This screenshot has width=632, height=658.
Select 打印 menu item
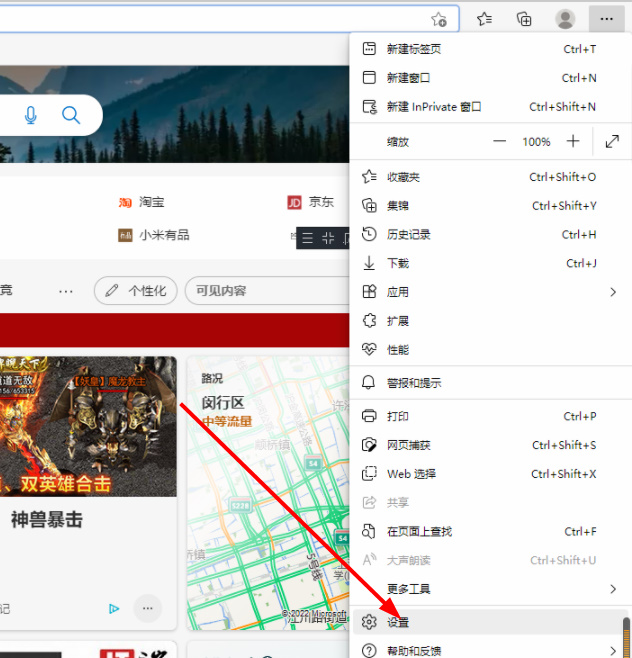(x=490, y=416)
